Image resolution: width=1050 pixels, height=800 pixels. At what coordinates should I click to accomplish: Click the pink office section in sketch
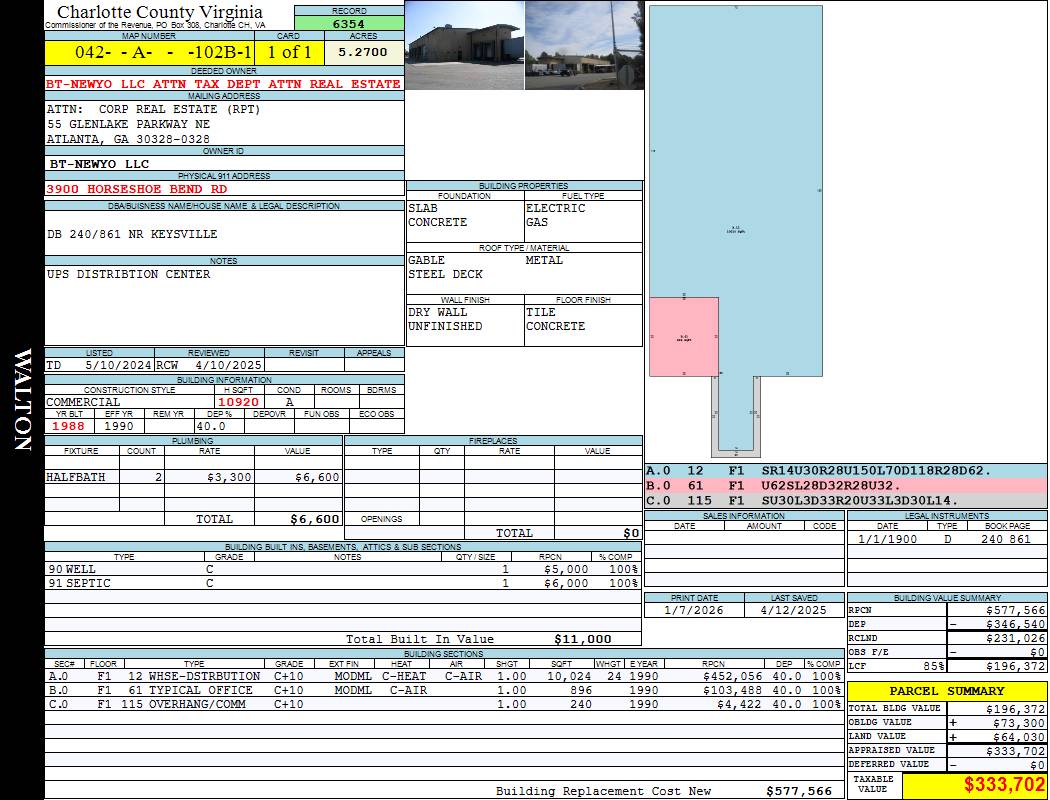[x=683, y=336]
